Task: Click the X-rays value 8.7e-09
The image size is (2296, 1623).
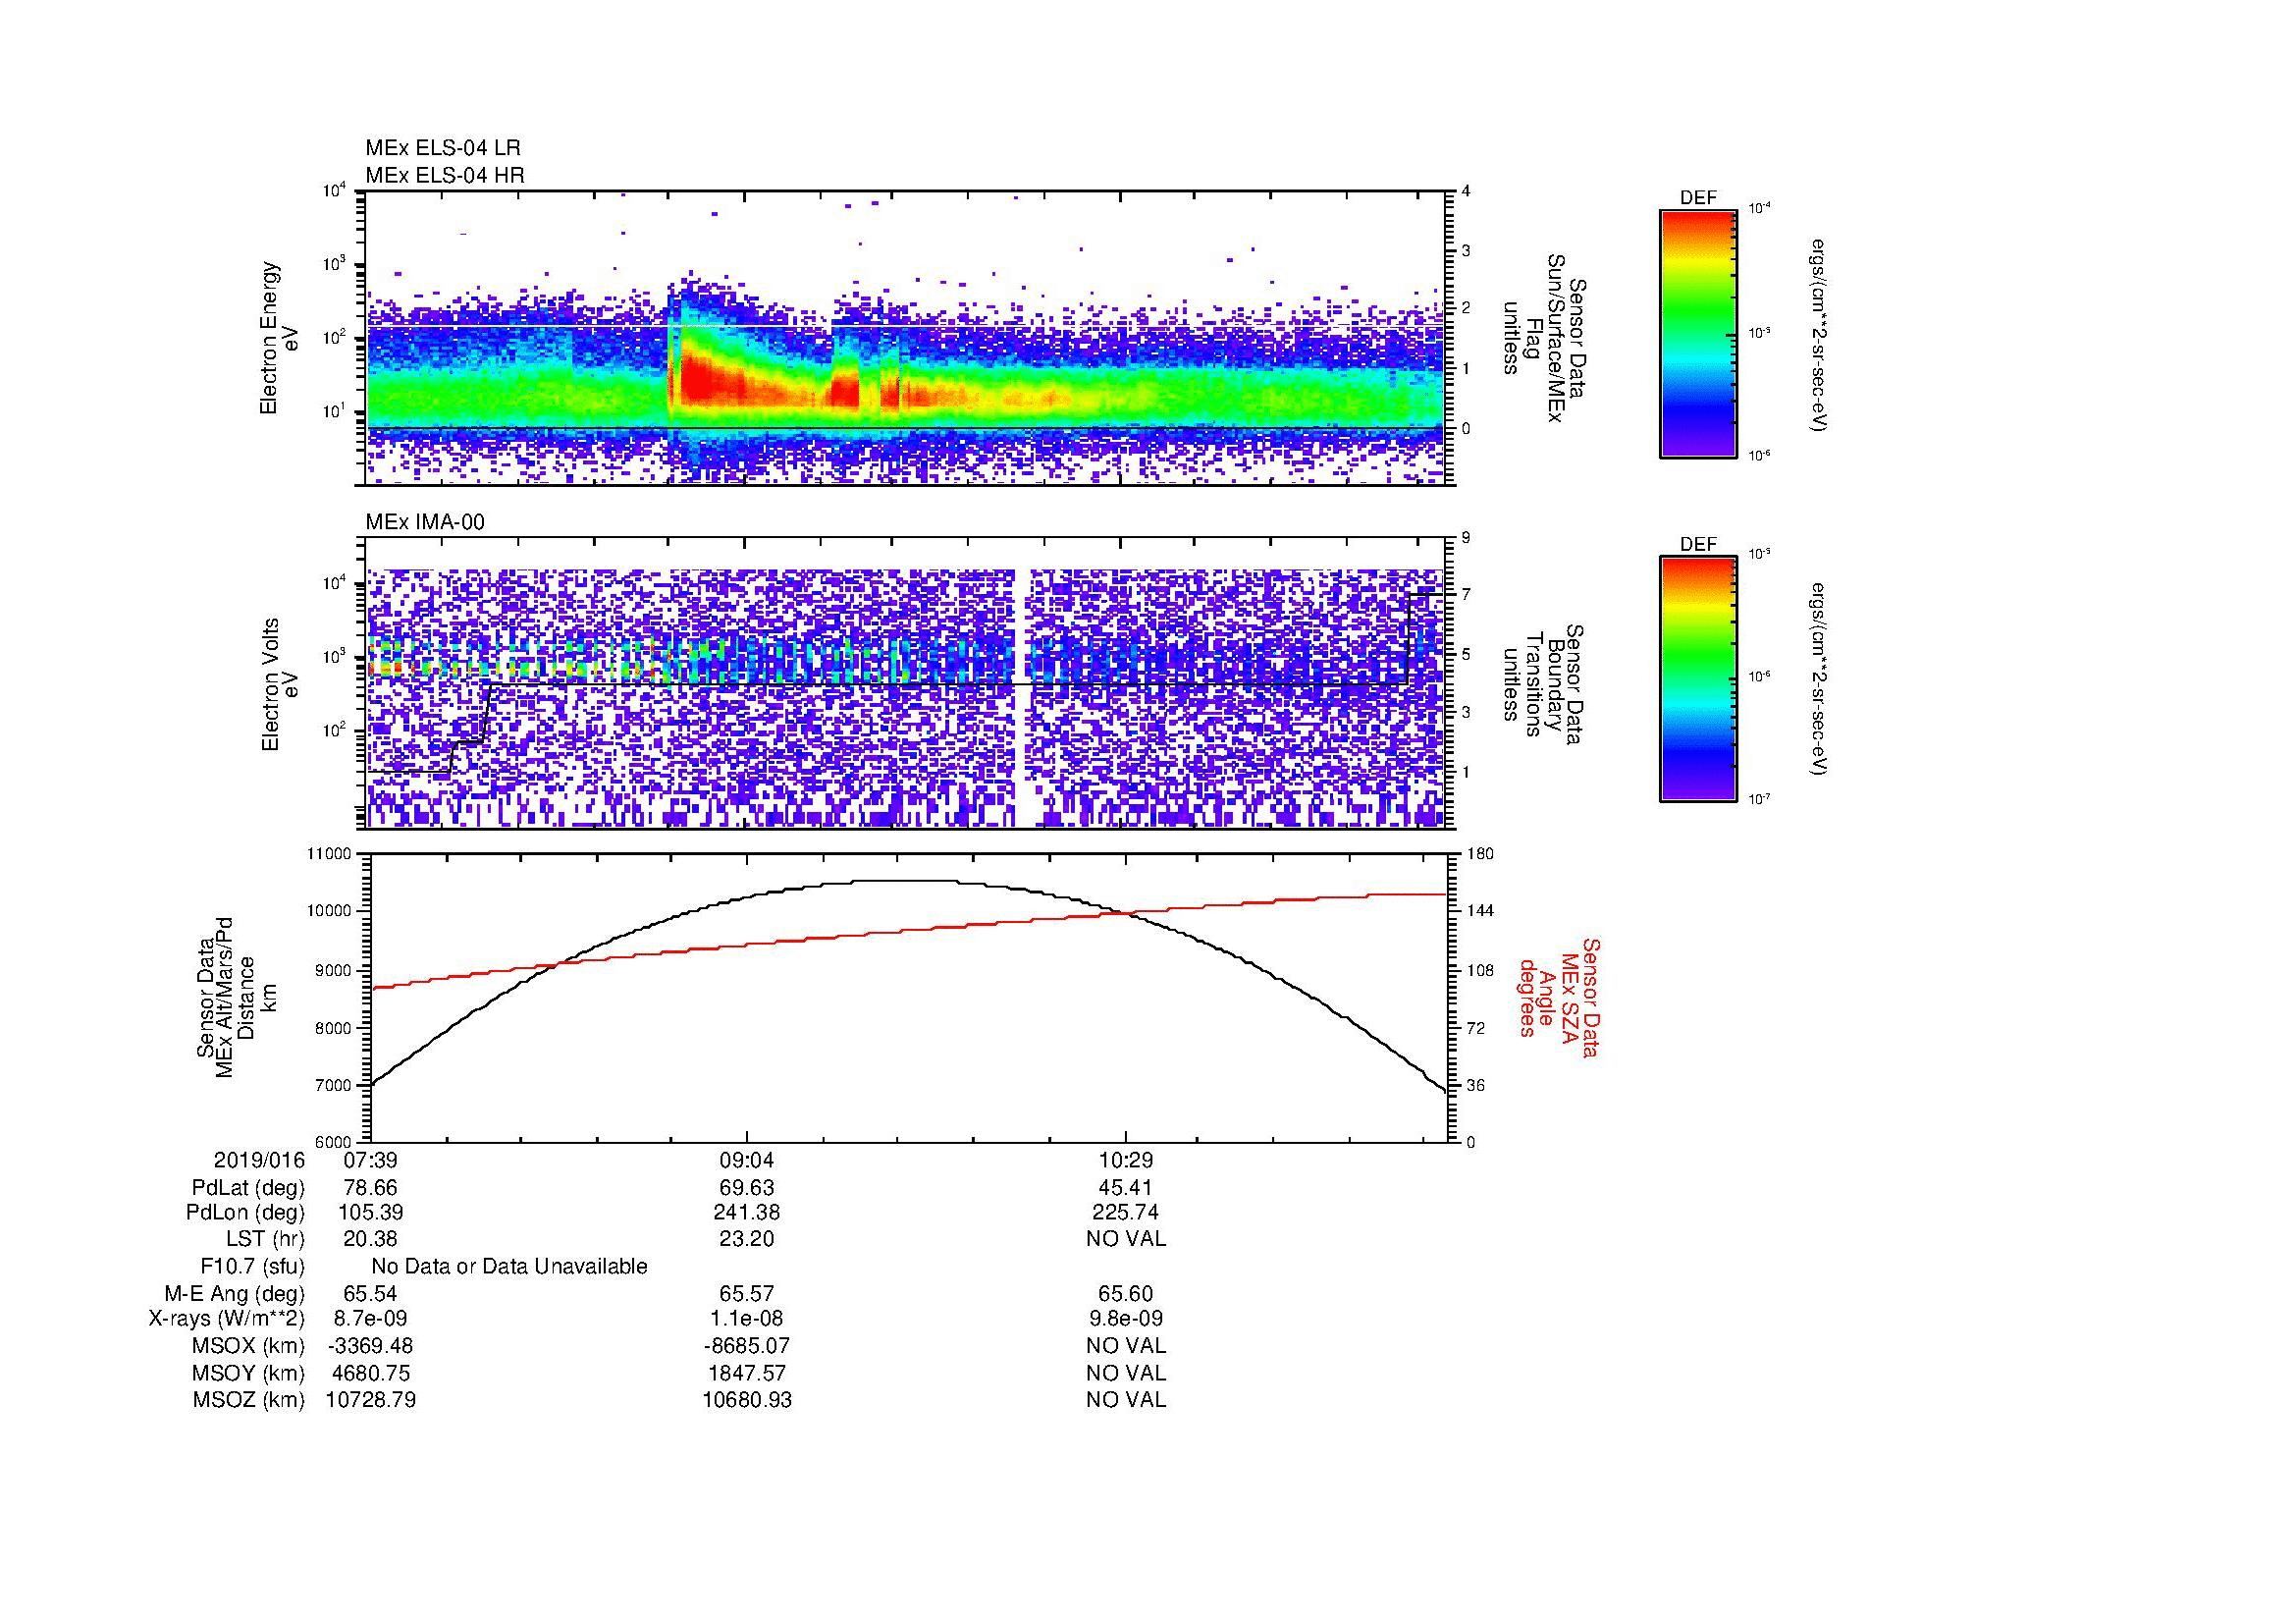Action: click(371, 1319)
